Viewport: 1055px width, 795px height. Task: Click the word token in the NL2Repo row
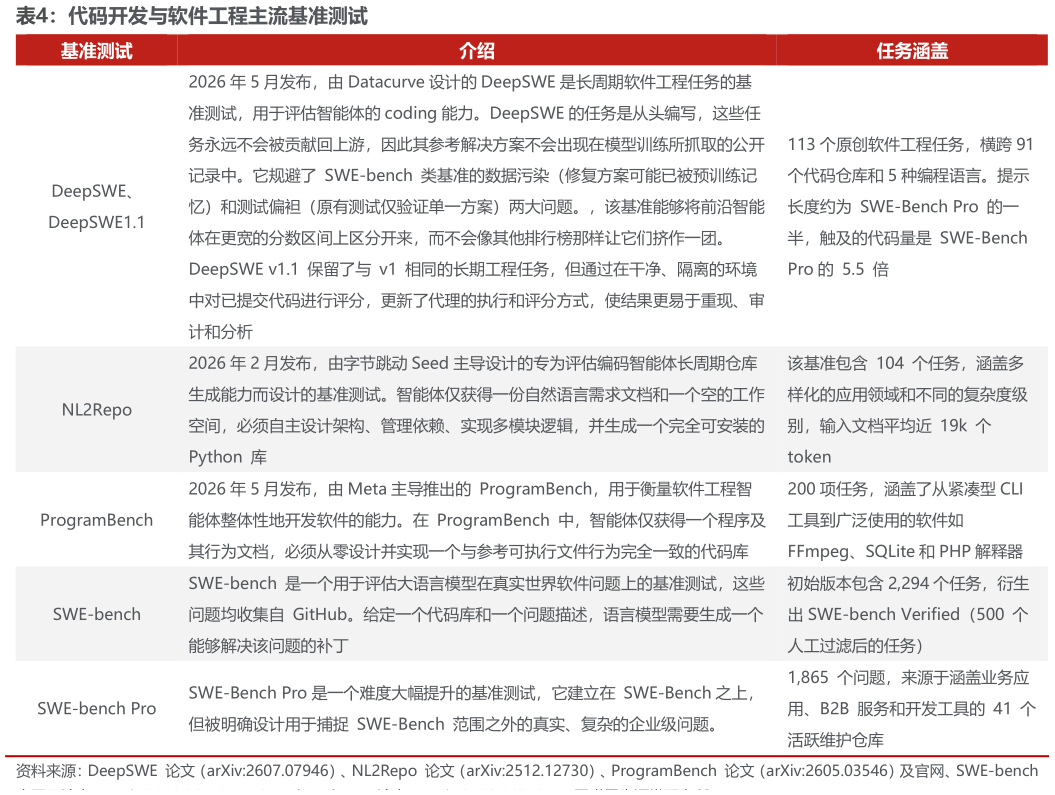tap(809, 457)
